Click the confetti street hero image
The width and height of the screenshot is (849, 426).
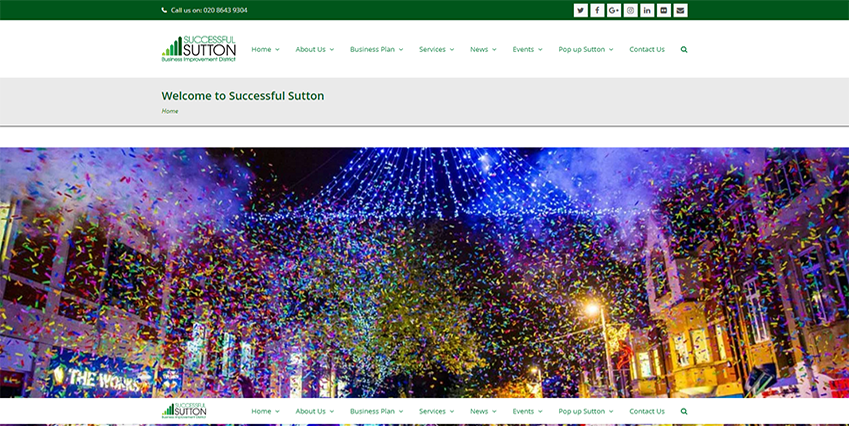point(424,270)
